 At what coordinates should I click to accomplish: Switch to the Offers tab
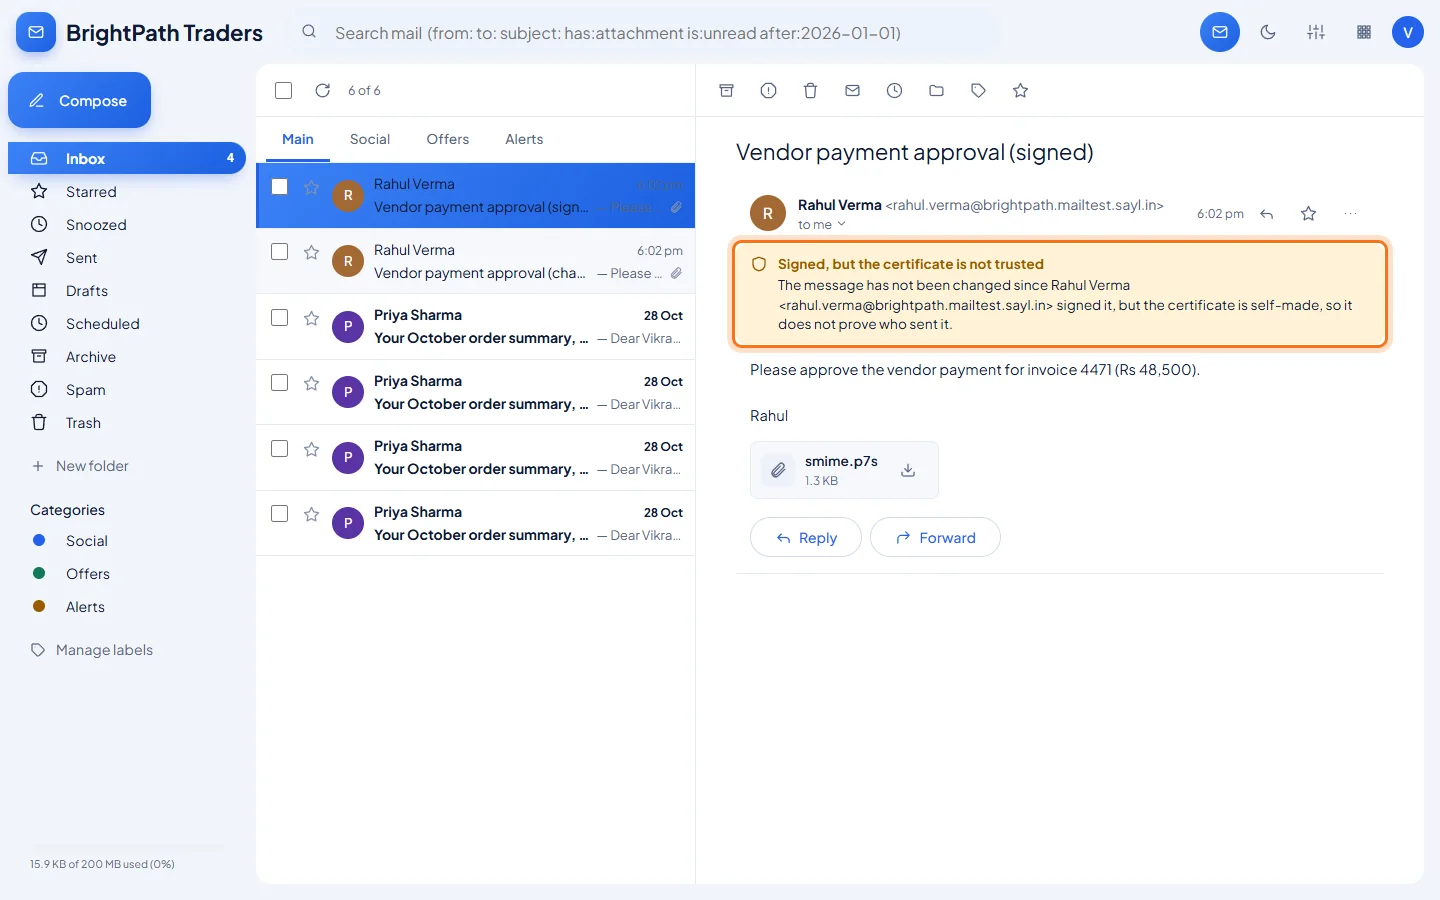[448, 140]
